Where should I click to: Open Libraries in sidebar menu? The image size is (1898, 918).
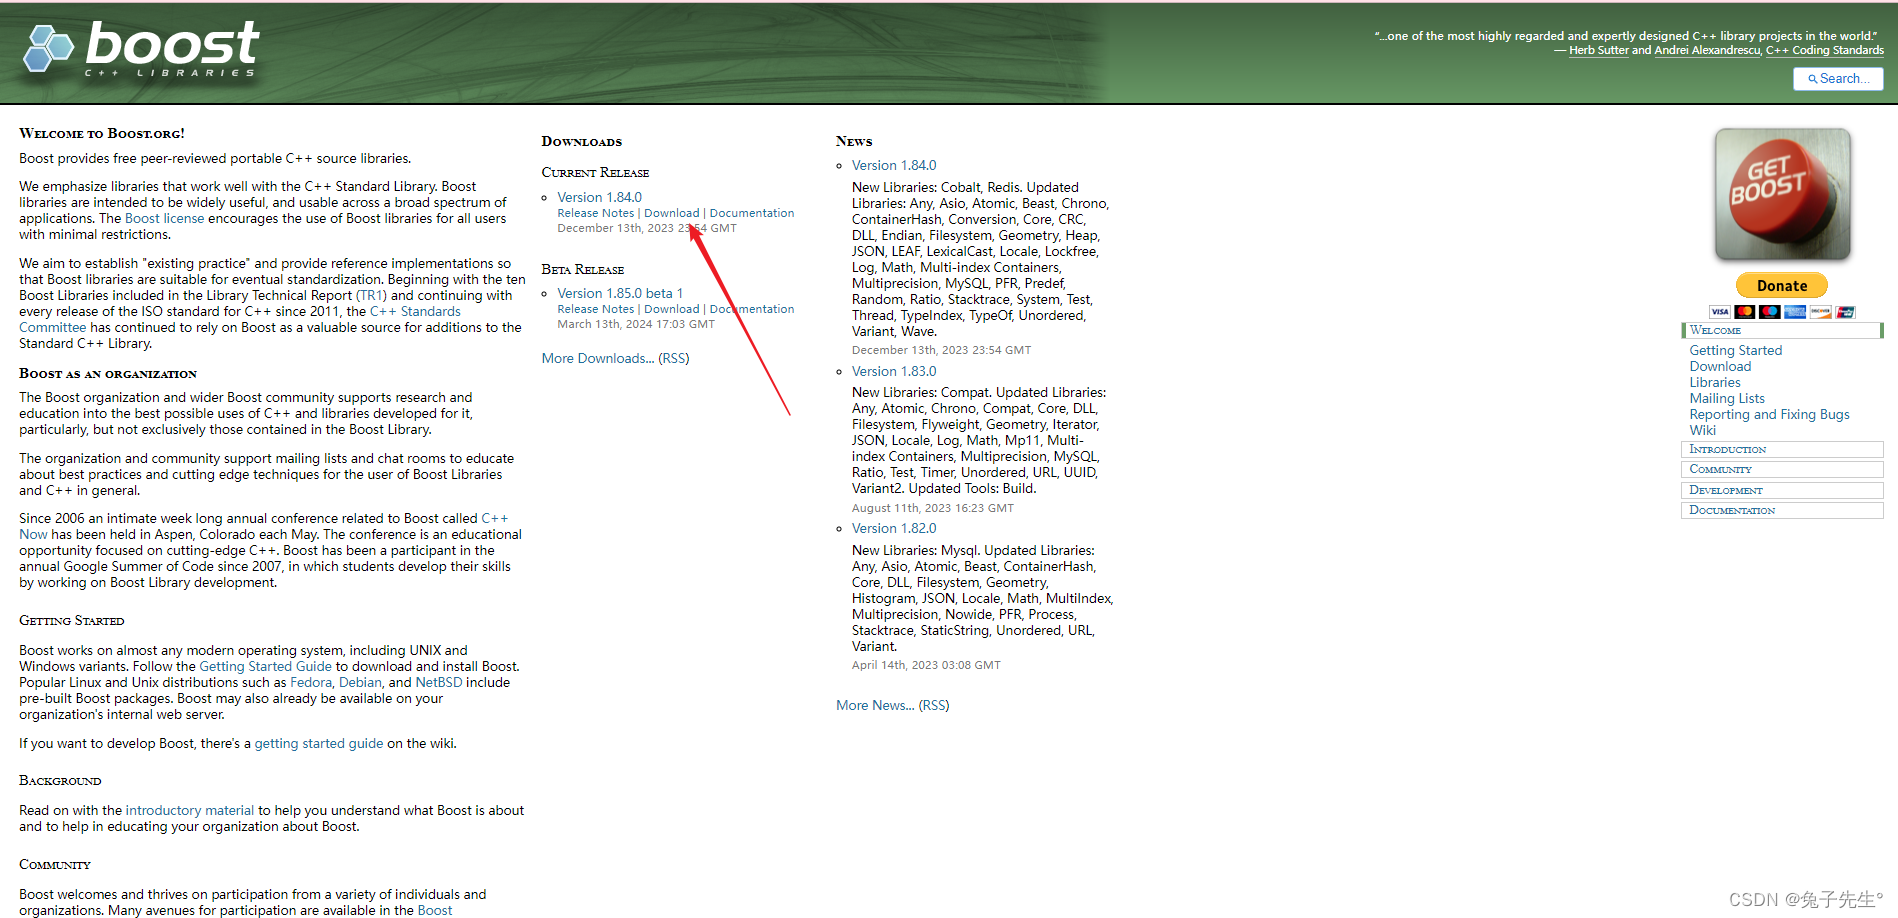pos(1715,382)
